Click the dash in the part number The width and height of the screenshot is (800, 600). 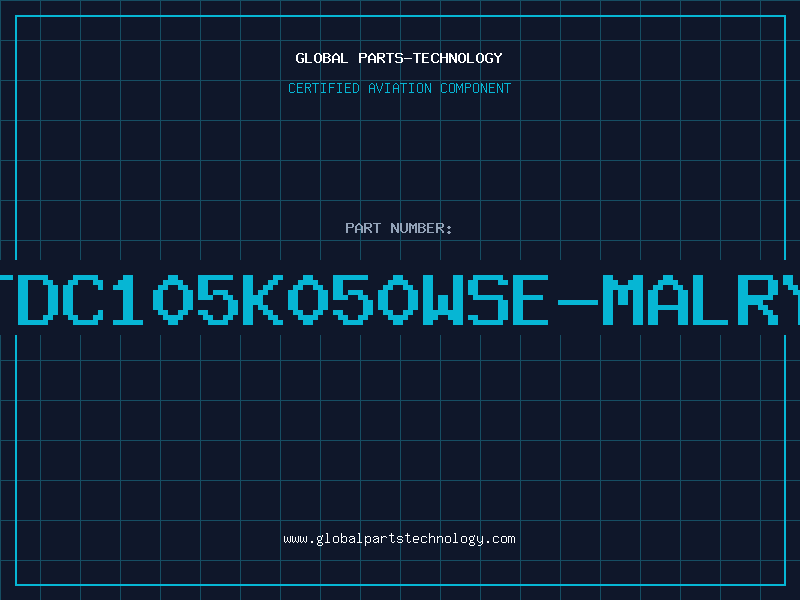pyautogui.click(x=578, y=302)
